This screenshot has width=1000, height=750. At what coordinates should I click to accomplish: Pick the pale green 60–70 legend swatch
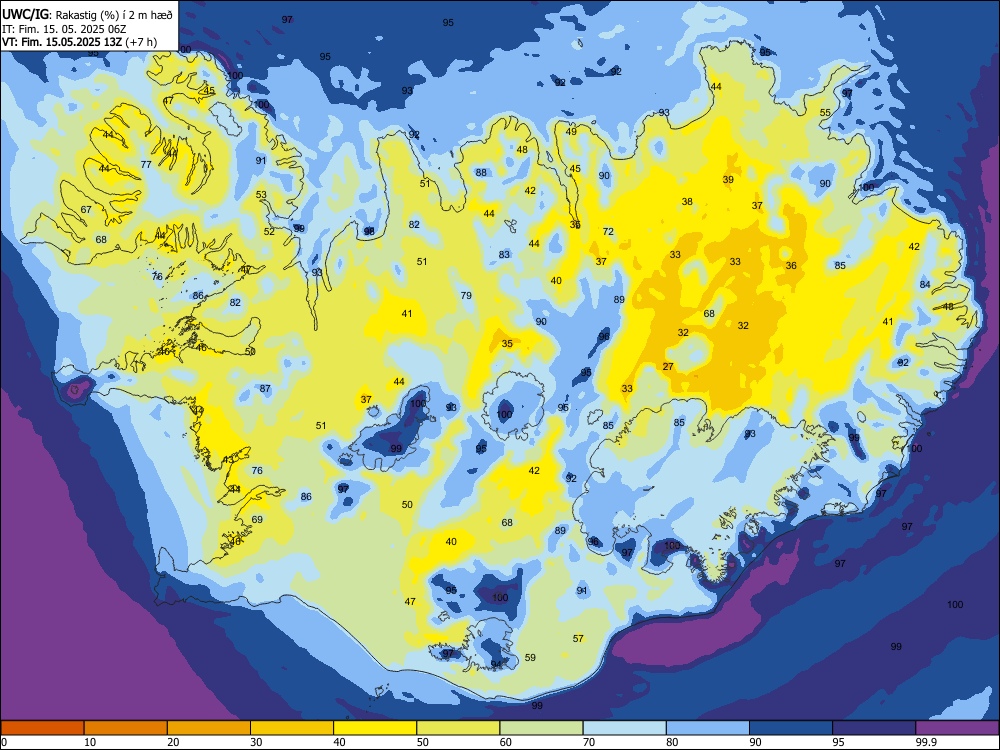(x=541, y=728)
